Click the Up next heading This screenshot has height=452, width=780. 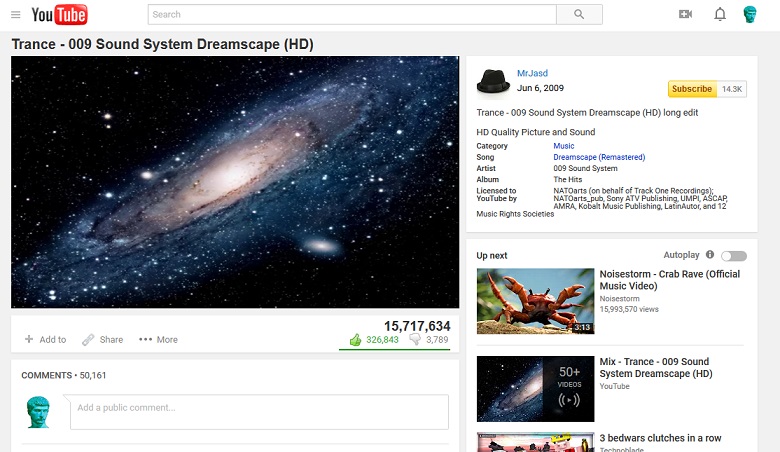491,256
